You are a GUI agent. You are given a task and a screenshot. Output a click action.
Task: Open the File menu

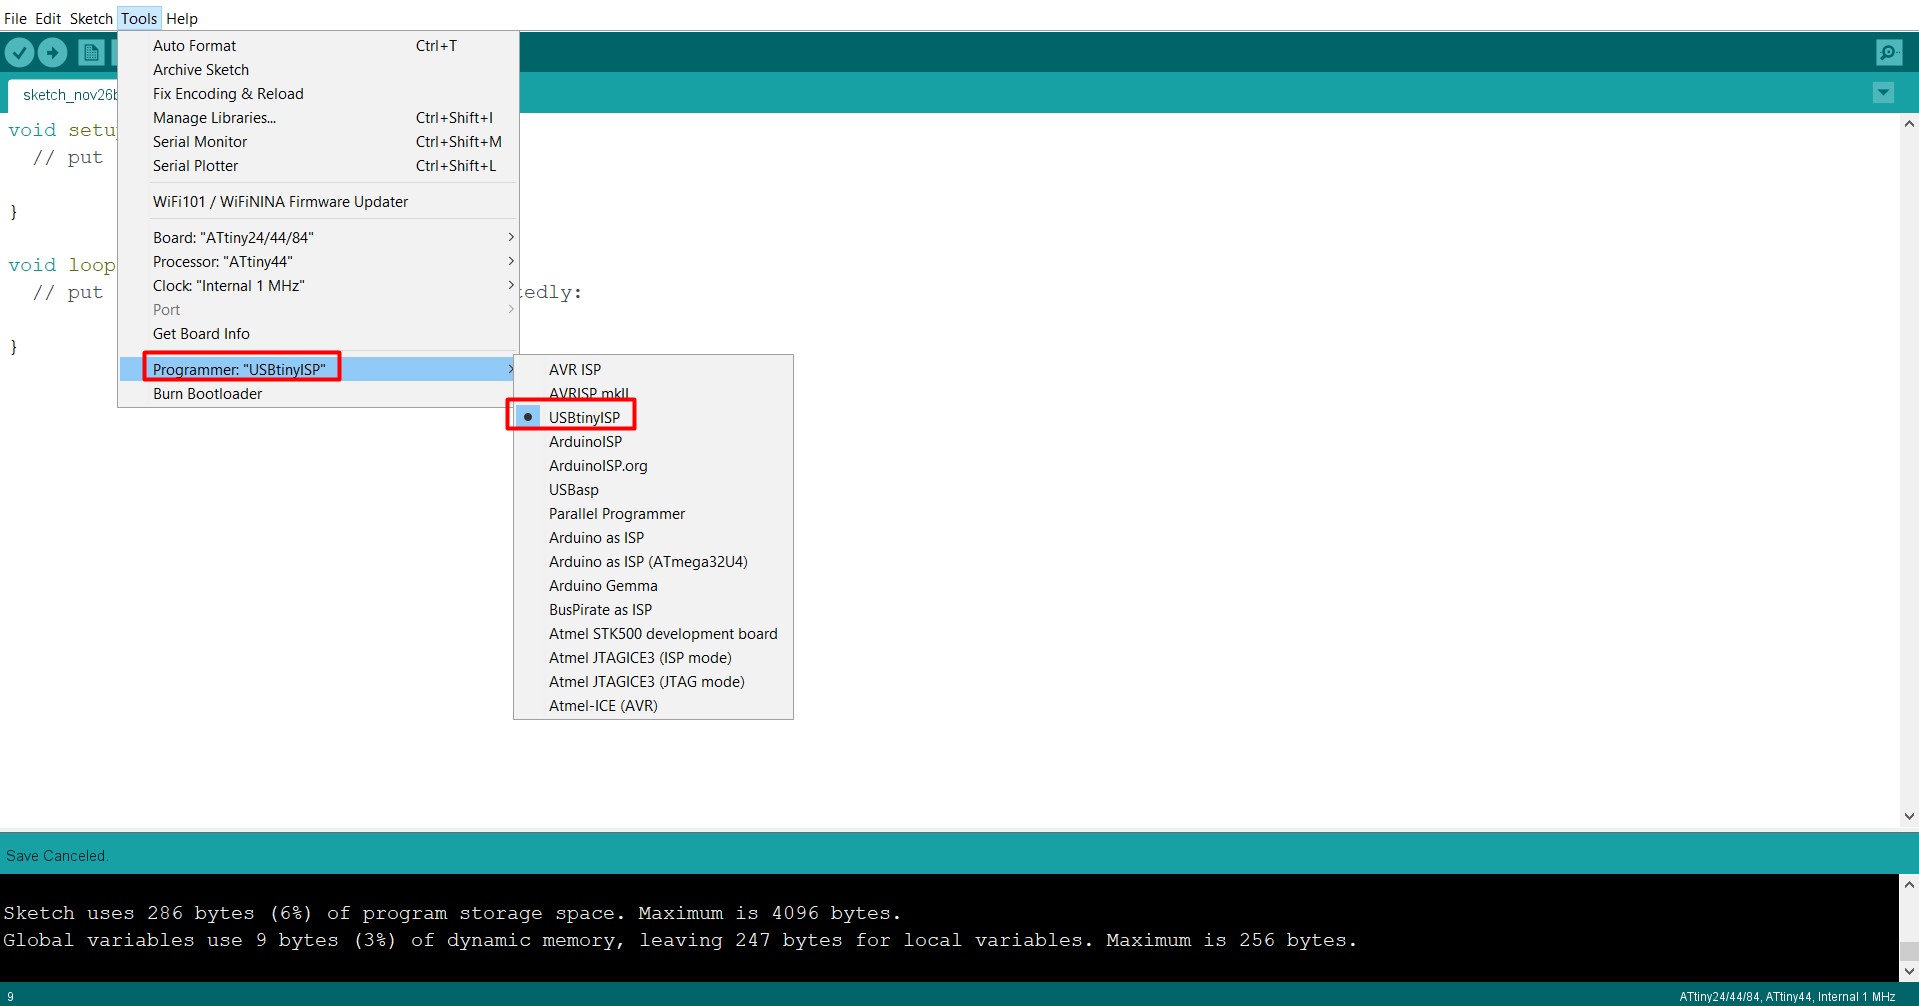pos(15,18)
